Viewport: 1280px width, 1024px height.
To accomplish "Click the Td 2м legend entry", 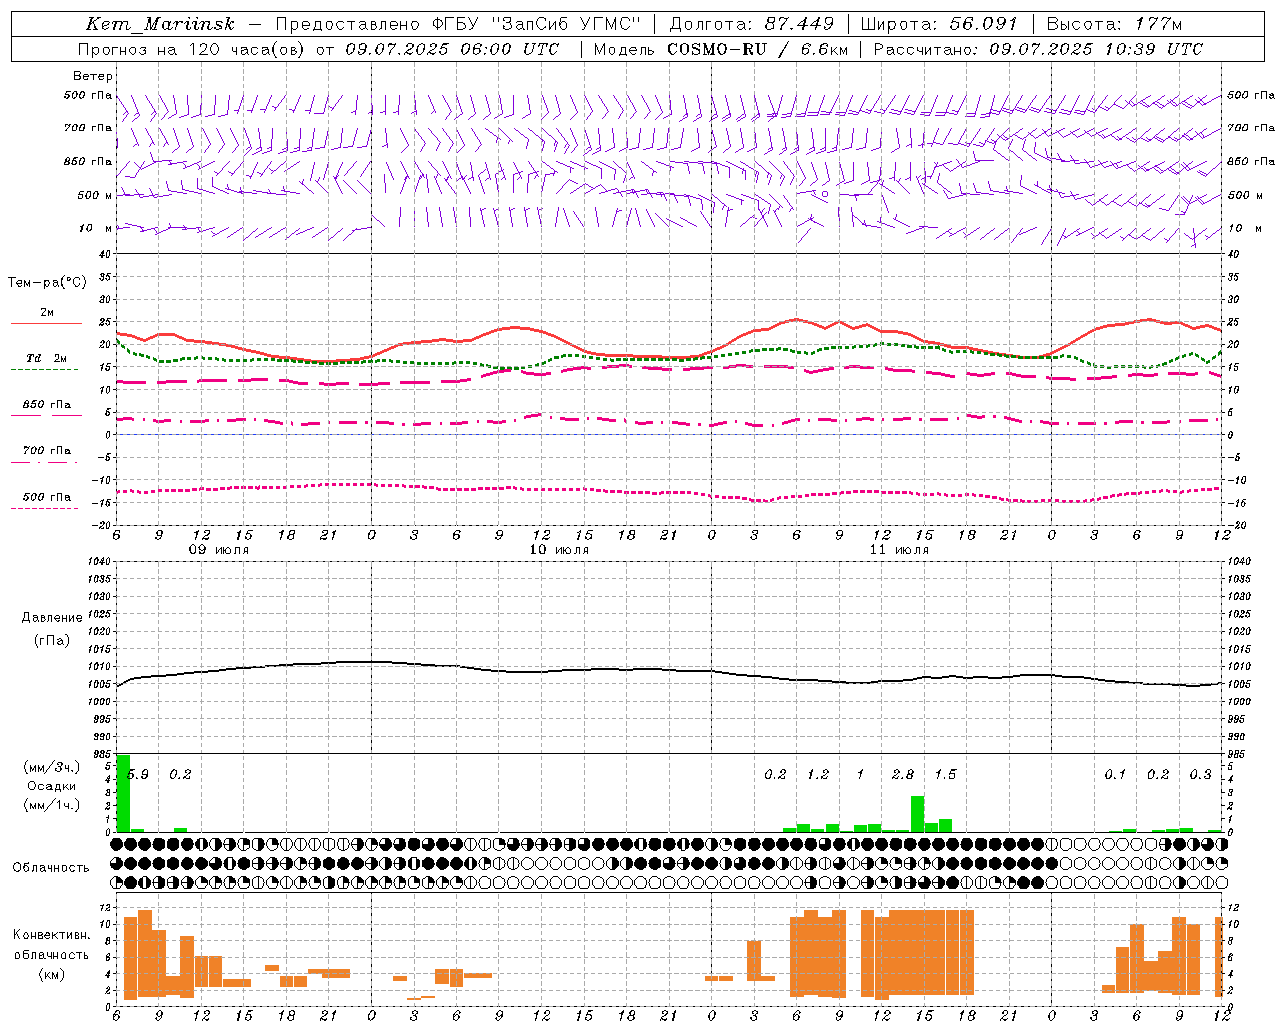I will (47, 358).
